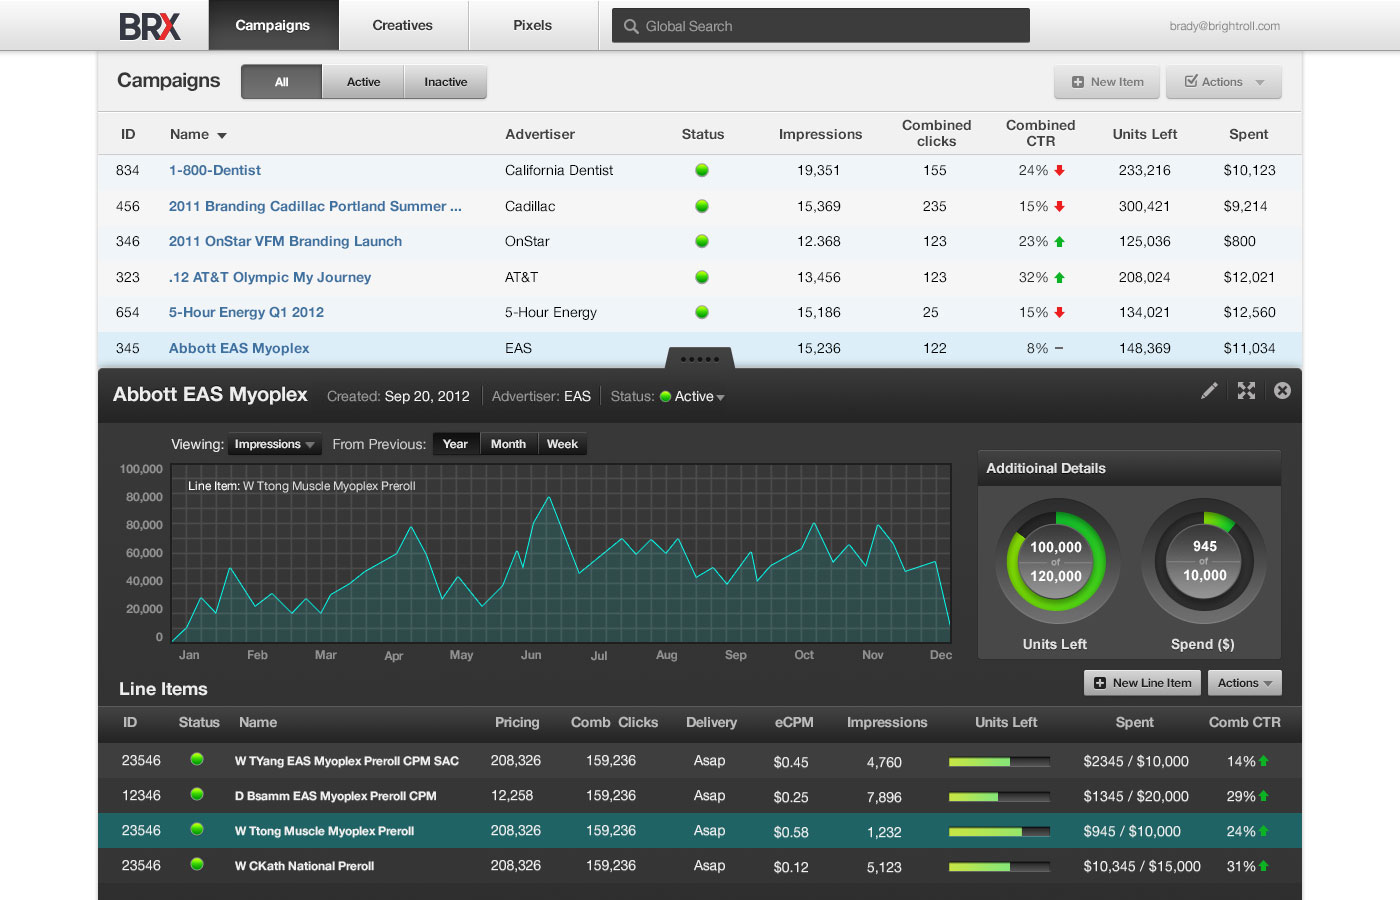Click the Units Left gauge 100,000 of 120,000
The width and height of the screenshot is (1400, 900).
1056,561
